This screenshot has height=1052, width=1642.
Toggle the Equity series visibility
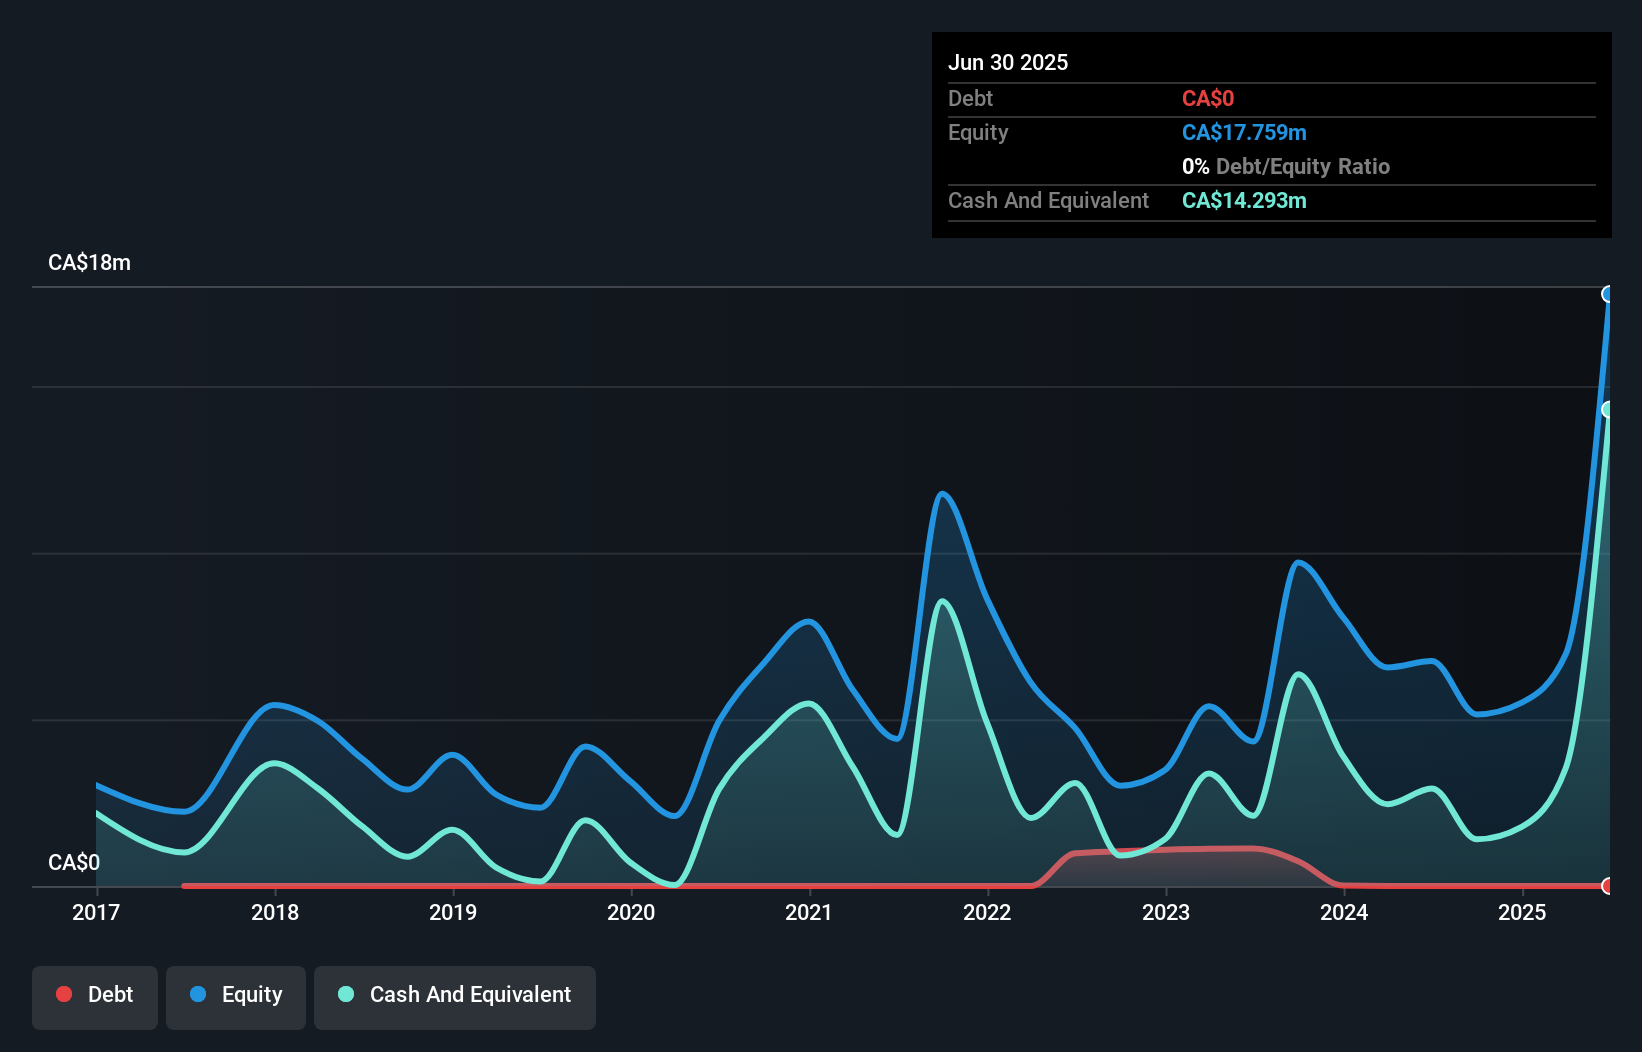(x=235, y=996)
